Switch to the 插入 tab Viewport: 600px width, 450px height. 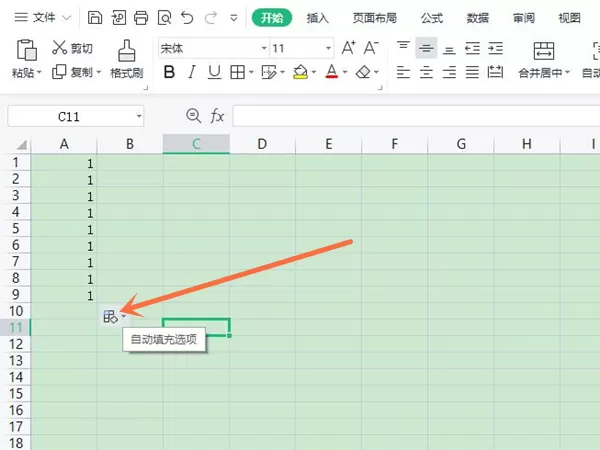tap(318, 18)
